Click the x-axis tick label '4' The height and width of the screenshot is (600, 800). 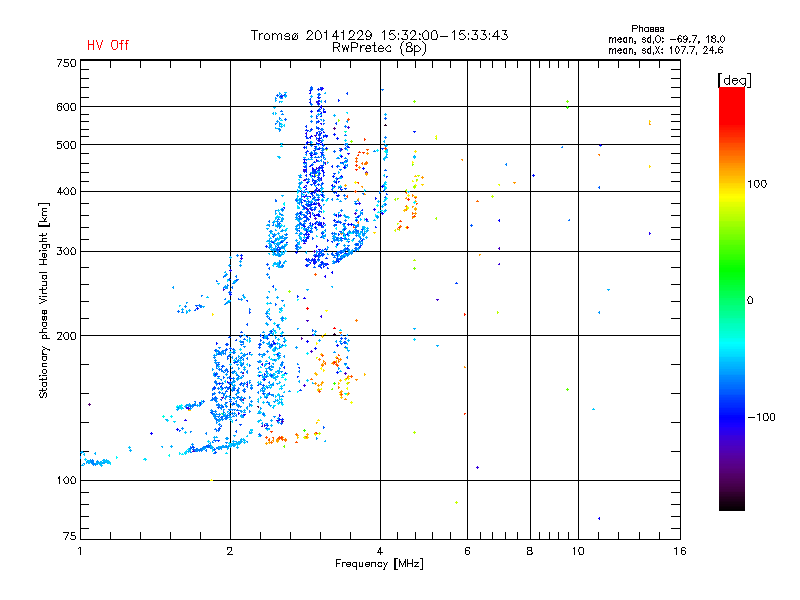click(380, 551)
